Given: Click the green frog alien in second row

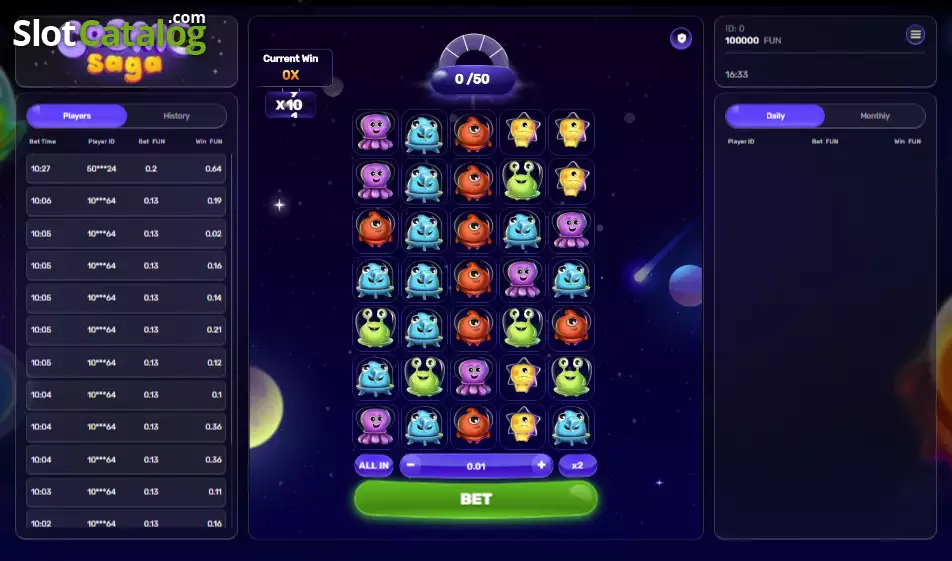Looking at the screenshot, I should point(522,181).
